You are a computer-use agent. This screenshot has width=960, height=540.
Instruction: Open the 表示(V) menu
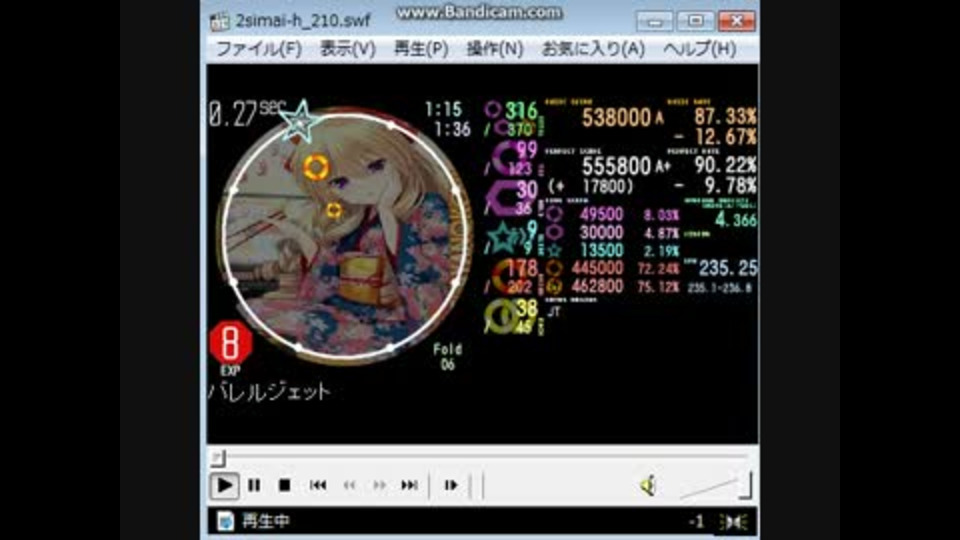point(348,49)
